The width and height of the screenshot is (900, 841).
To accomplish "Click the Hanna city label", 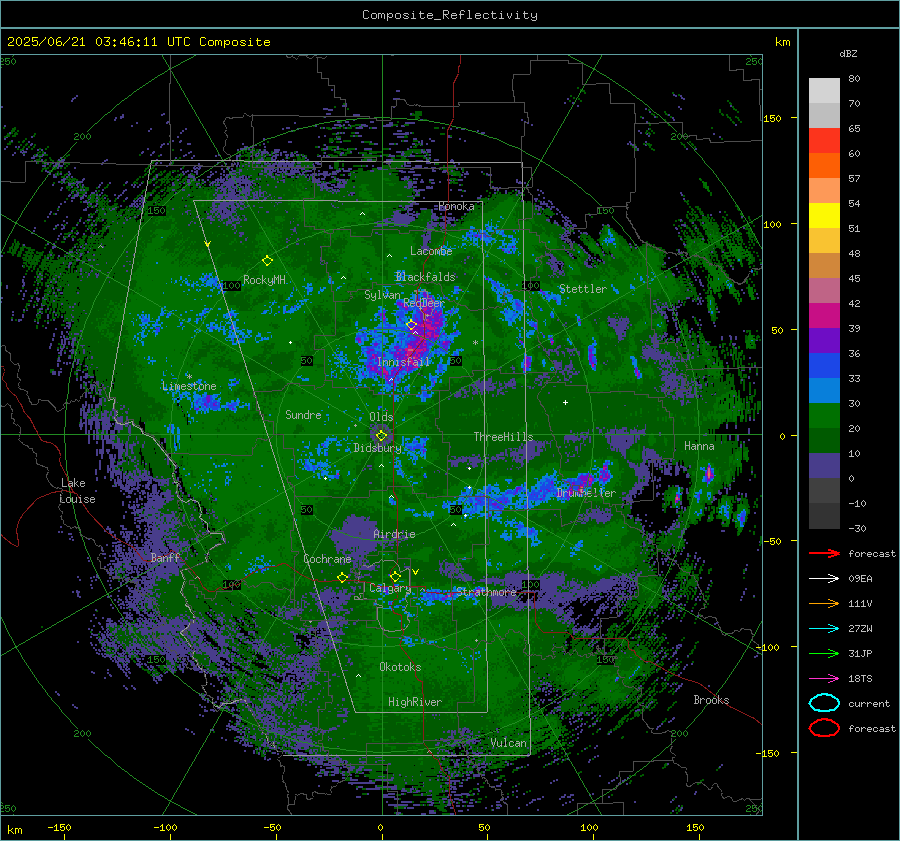I will [x=699, y=446].
